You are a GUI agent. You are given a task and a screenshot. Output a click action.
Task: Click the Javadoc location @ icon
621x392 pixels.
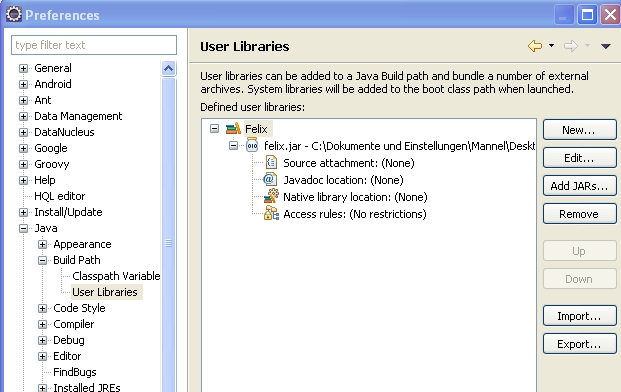[x=270, y=179]
